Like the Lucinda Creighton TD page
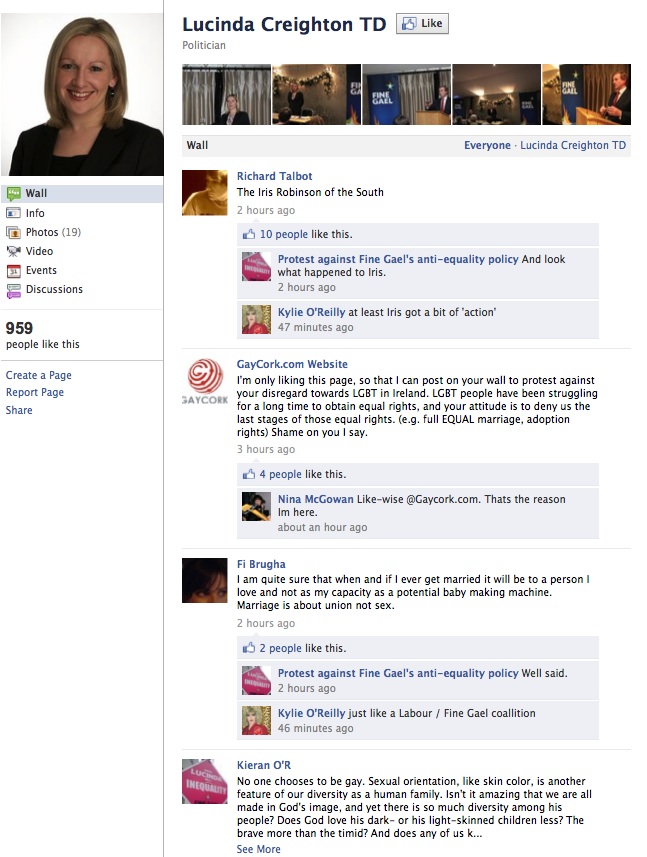Image resolution: width=647 pixels, height=857 pixels. 422,24
